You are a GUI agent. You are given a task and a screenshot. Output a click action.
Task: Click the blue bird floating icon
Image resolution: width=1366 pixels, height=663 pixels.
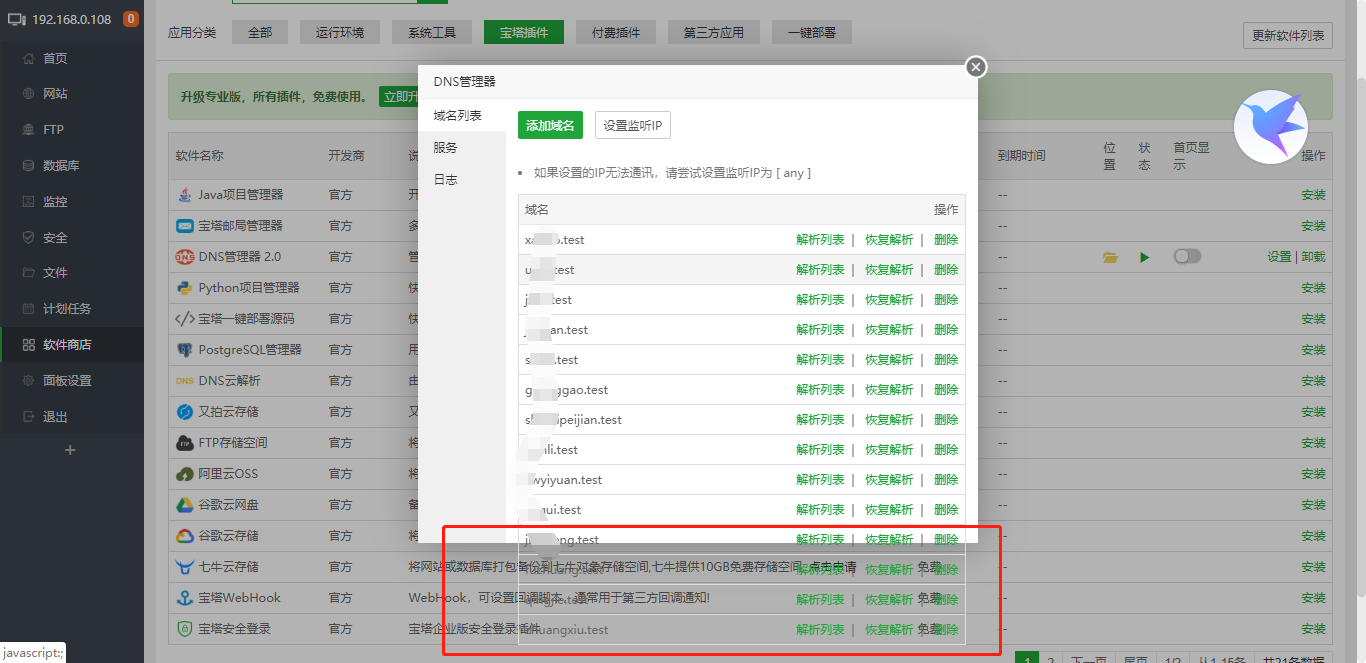coord(1270,126)
